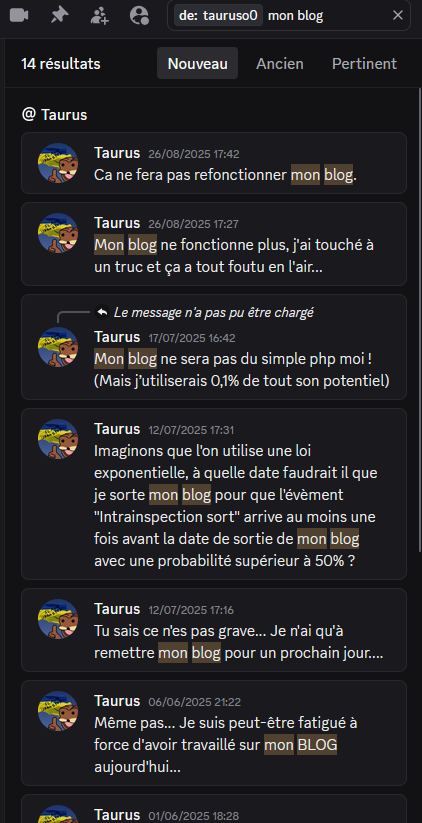422x823 pixels.
Task: Start a video call with camera icon
Action: [x=19, y=15]
